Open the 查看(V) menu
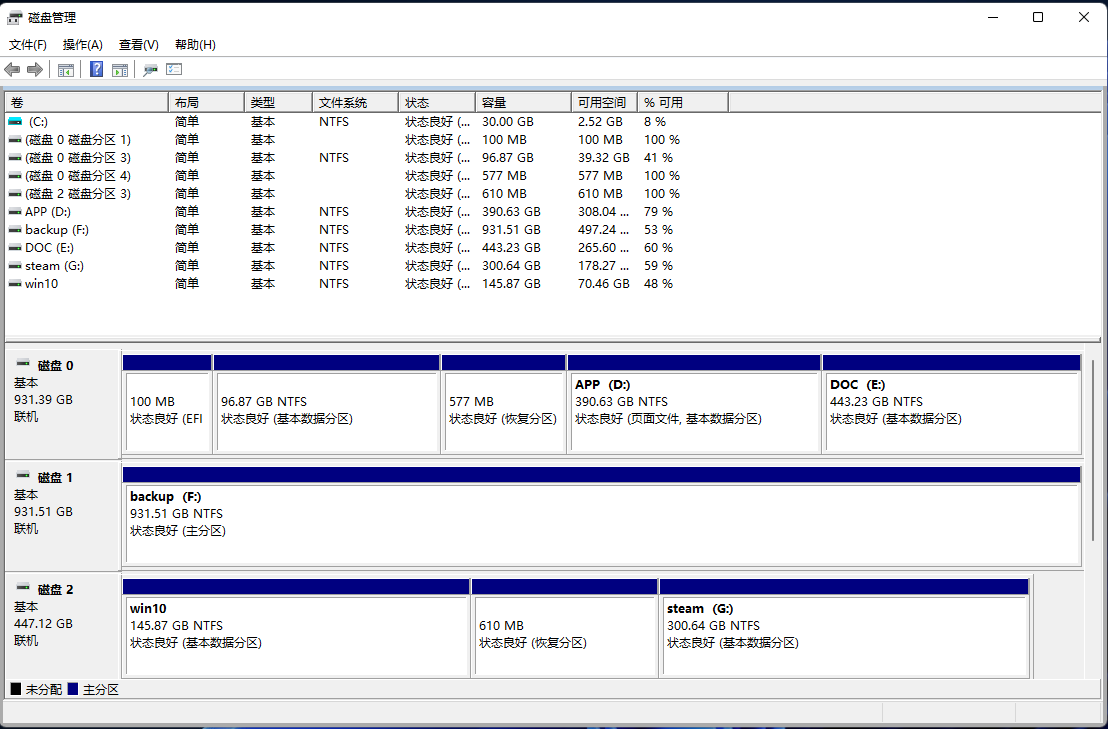The height and width of the screenshot is (729, 1108). 138,45
